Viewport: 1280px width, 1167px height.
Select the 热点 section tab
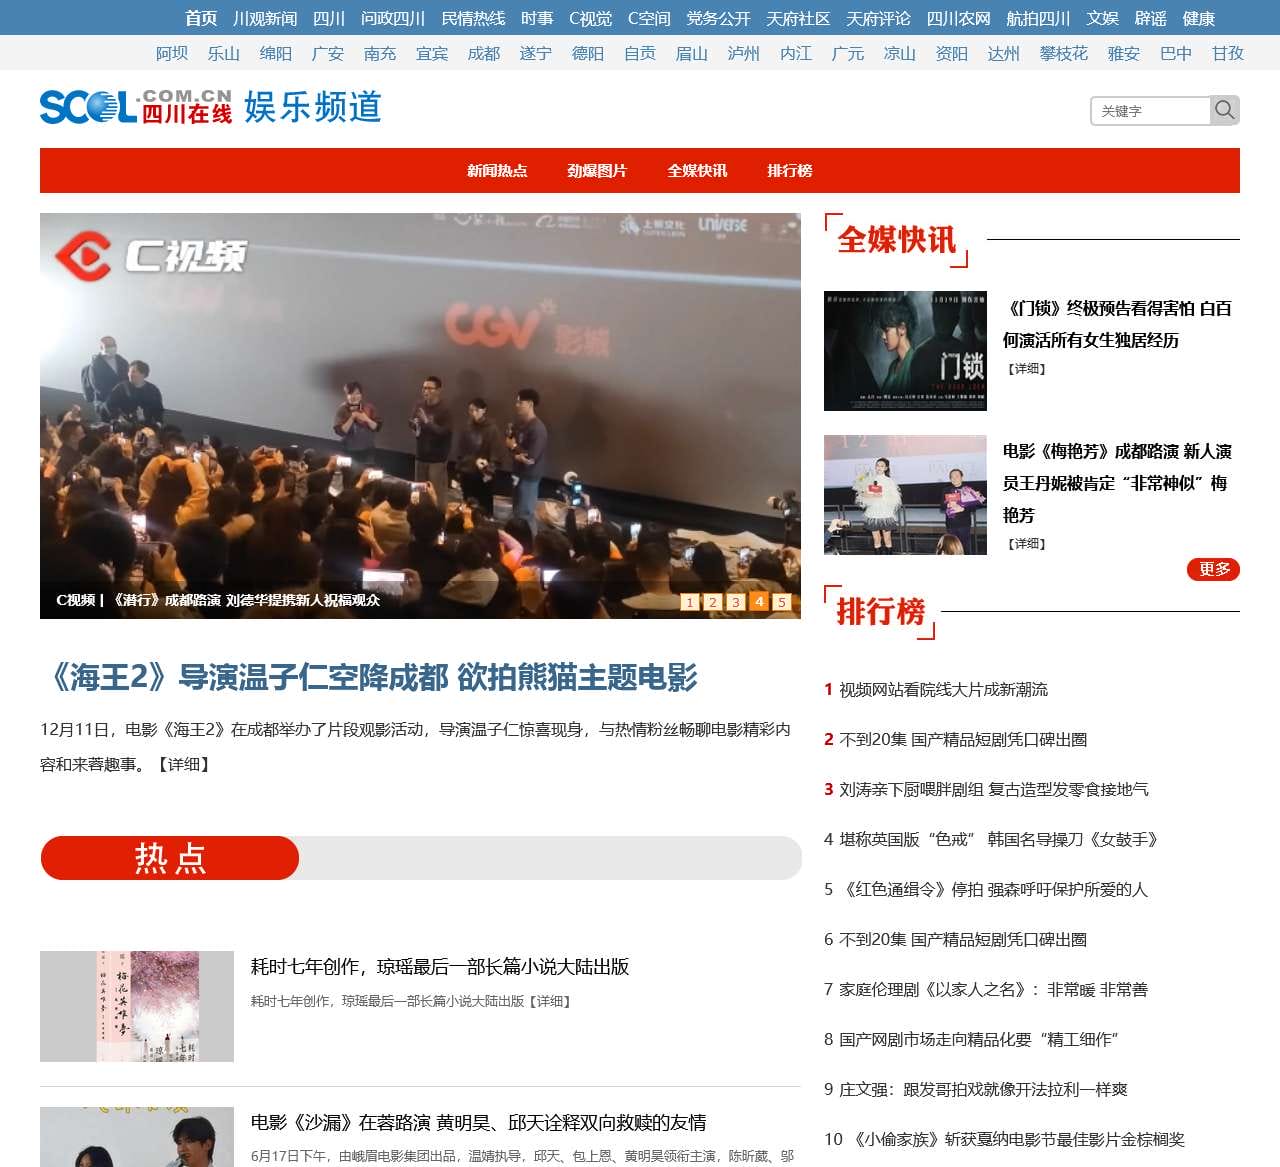point(170,858)
